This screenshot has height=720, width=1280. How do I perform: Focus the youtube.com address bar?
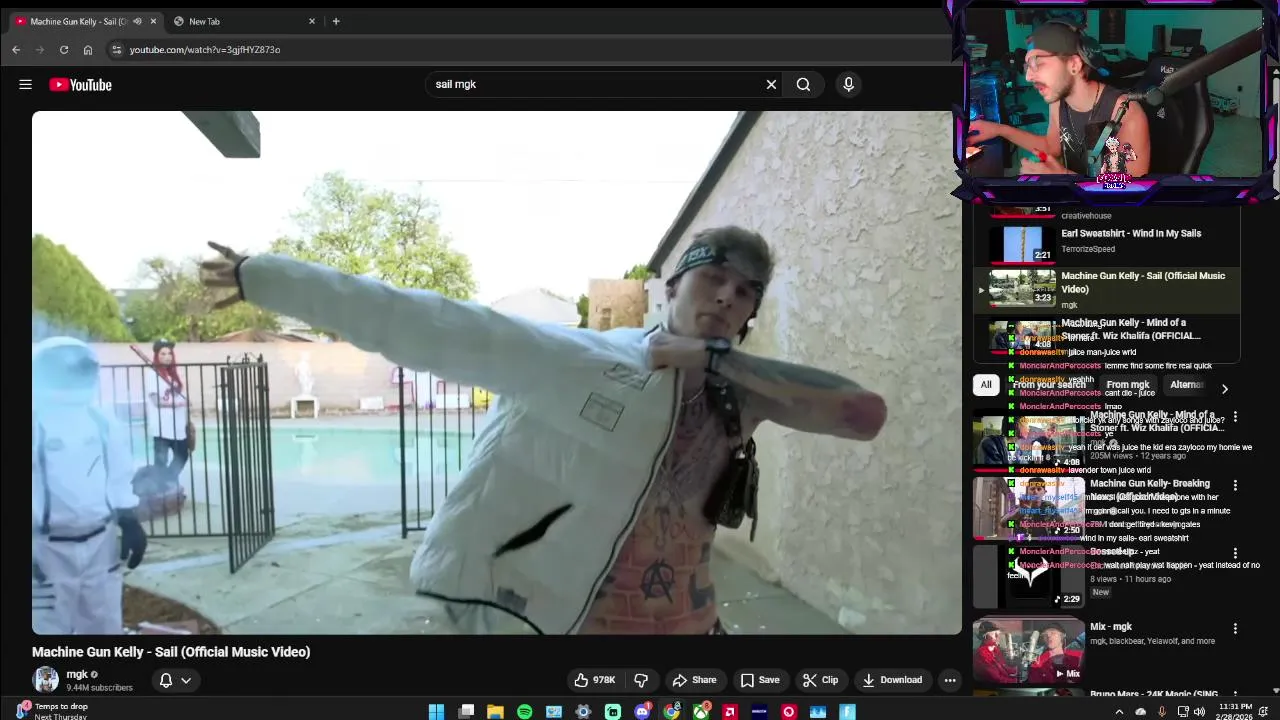click(x=530, y=50)
